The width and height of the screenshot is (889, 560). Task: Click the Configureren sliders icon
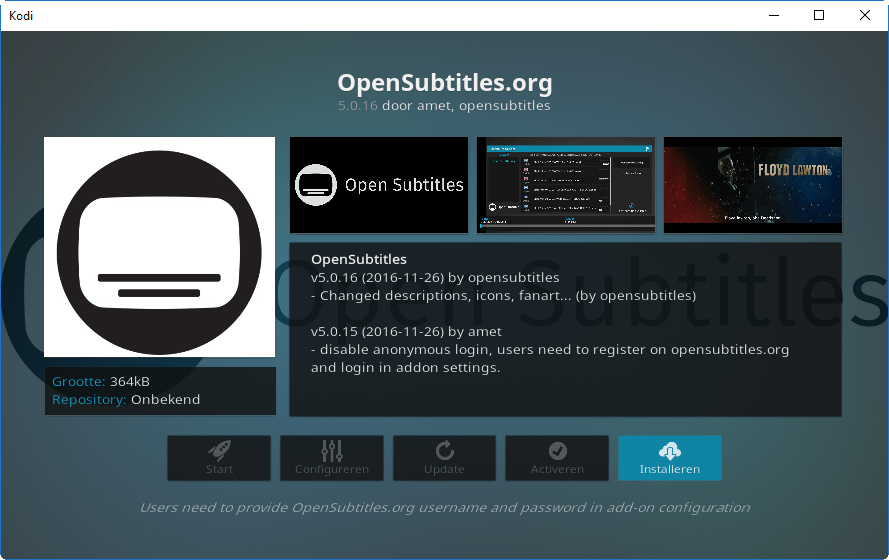(332, 451)
